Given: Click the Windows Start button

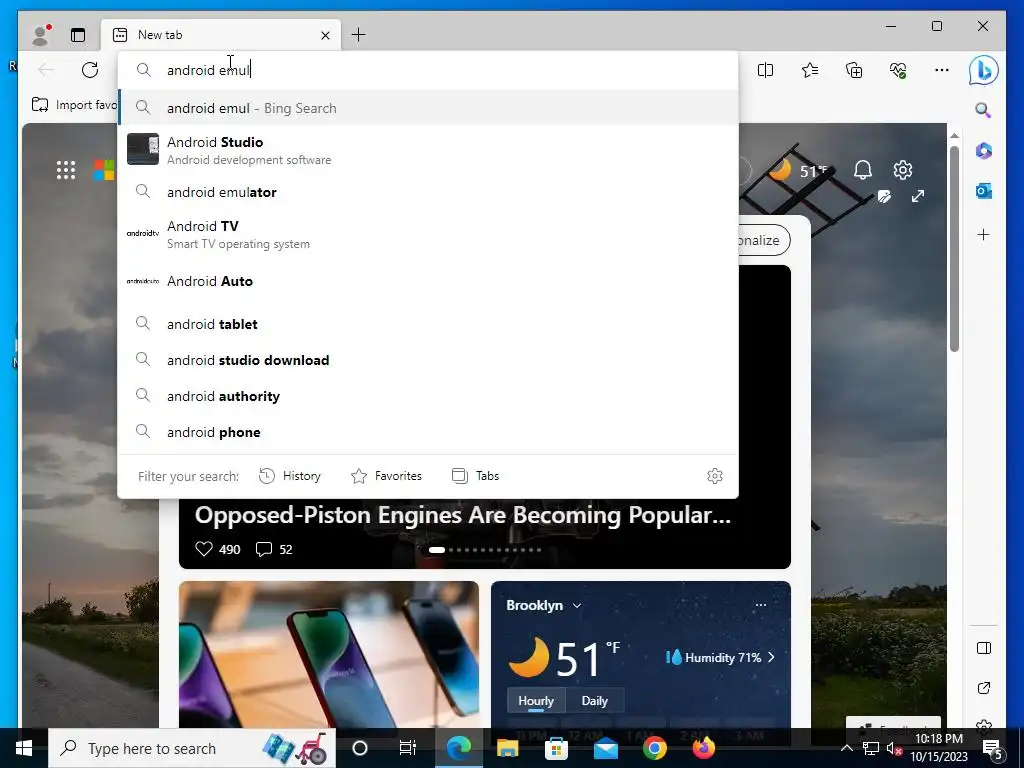Looking at the screenshot, I should (24, 748).
